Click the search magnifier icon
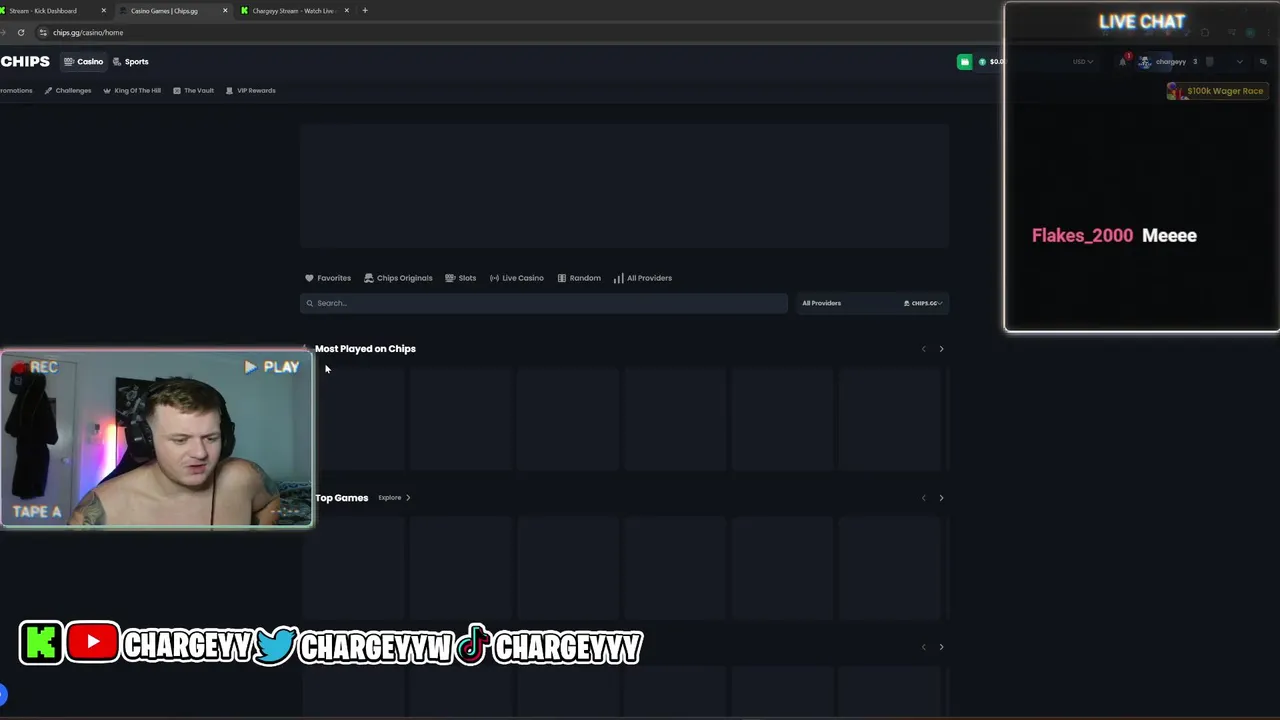Image resolution: width=1280 pixels, height=720 pixels. pos(310,303)
